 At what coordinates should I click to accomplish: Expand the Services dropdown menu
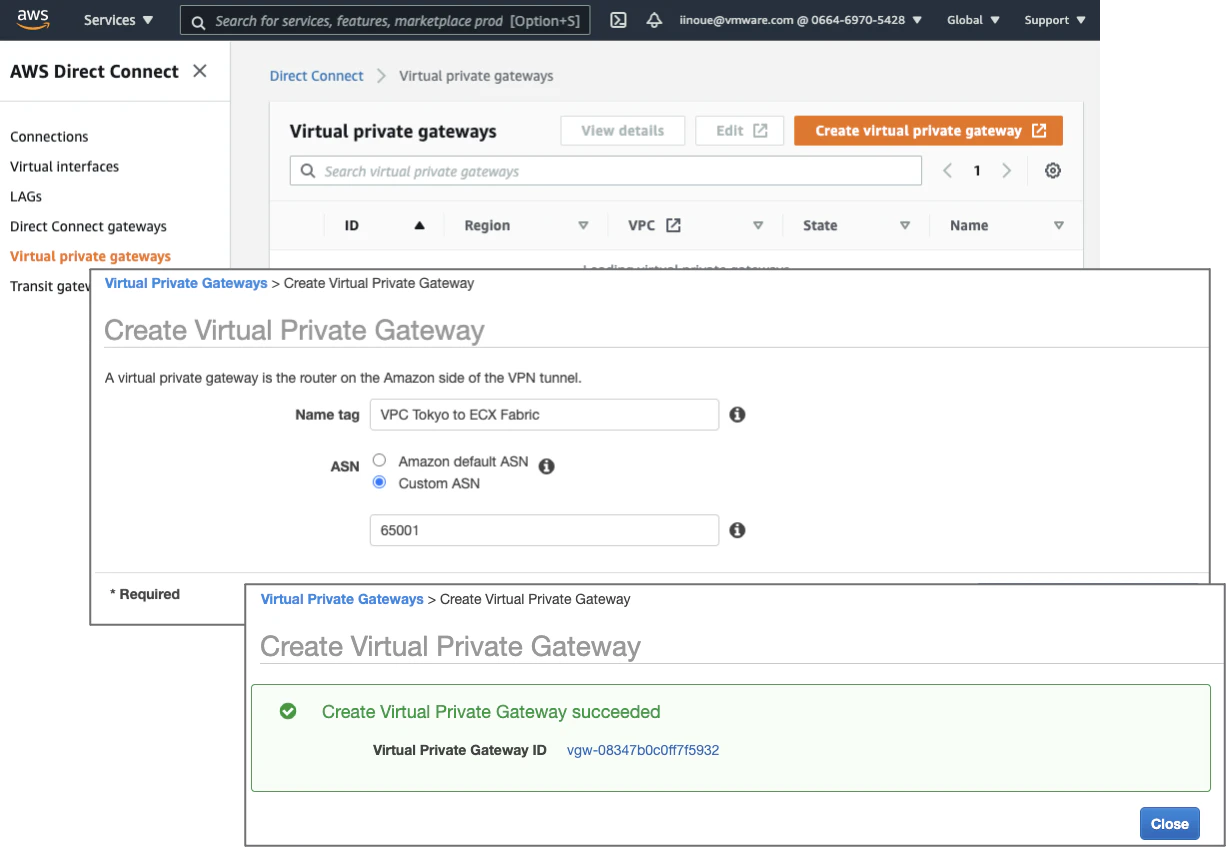(118, 20)
